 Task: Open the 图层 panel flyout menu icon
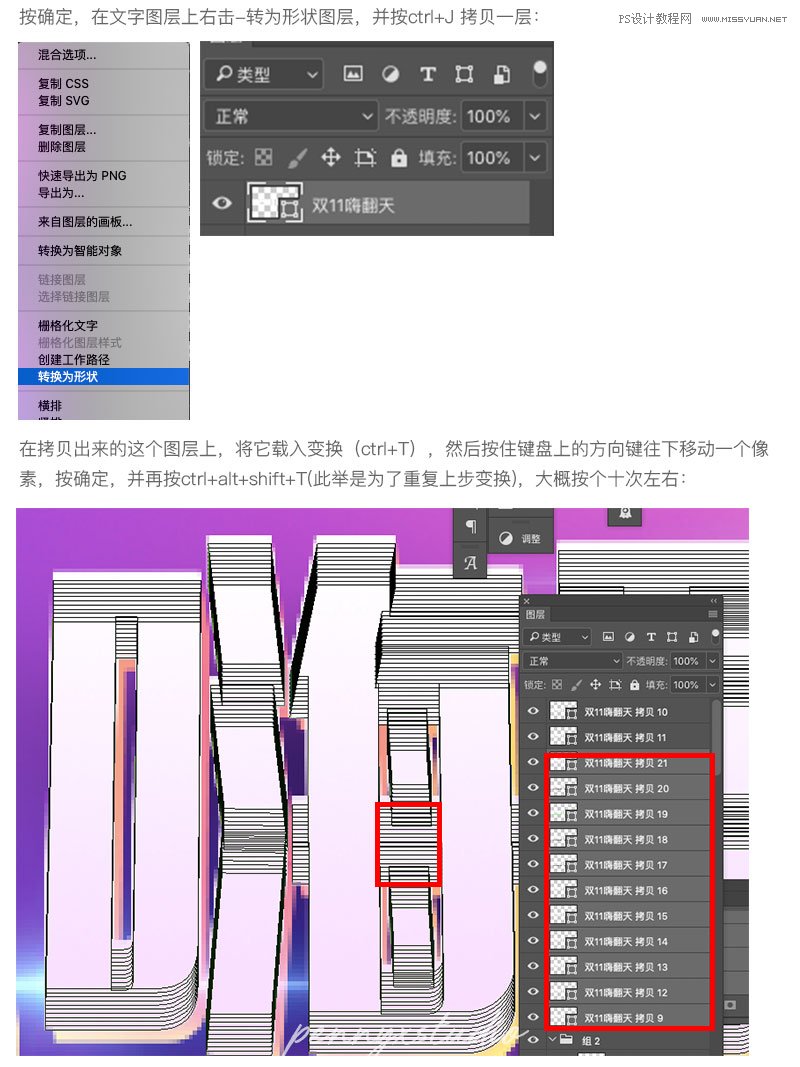point(712,614)
